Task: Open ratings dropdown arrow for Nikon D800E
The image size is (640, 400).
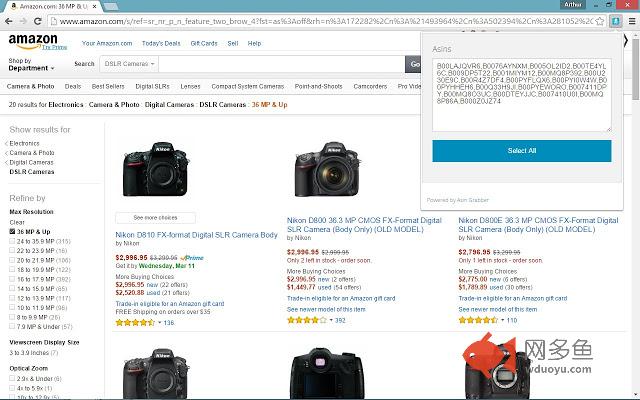Action: [502, 320]
